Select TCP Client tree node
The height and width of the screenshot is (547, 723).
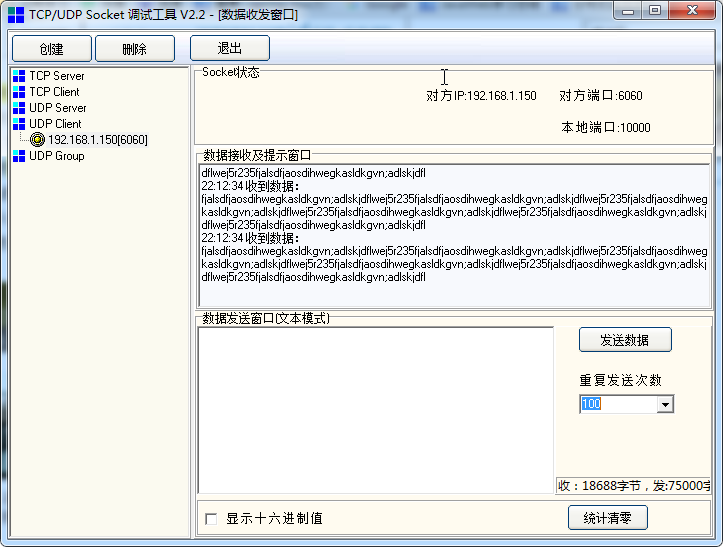[x=54, y=92]
